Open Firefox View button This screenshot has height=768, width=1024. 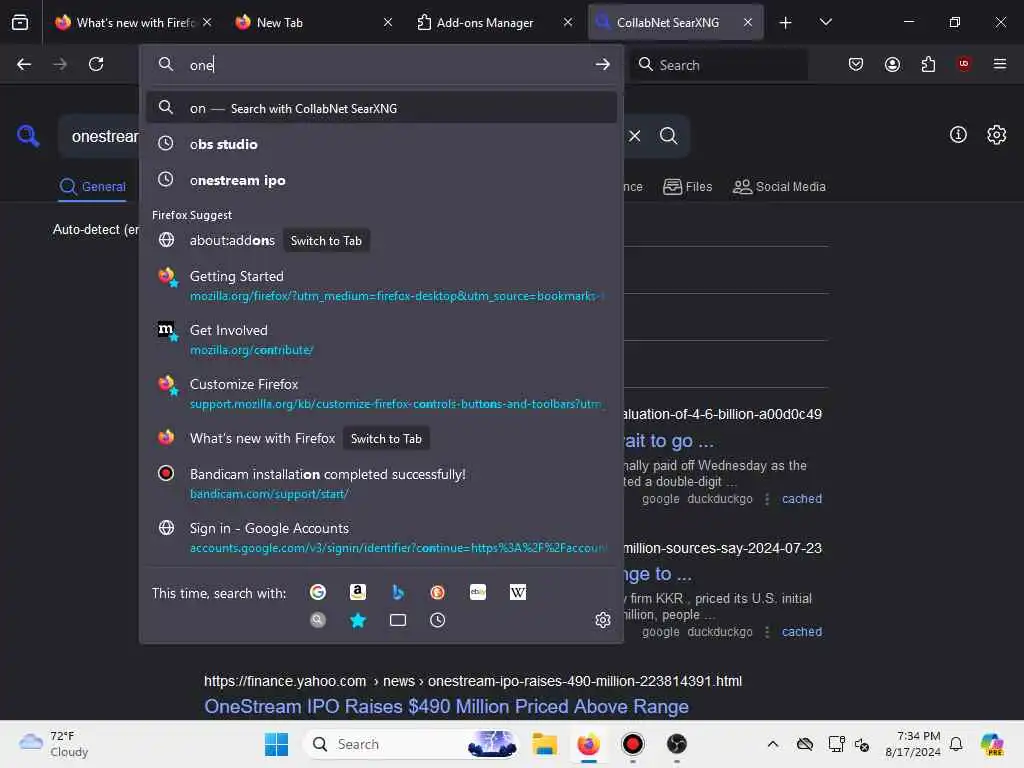point(20,22)
